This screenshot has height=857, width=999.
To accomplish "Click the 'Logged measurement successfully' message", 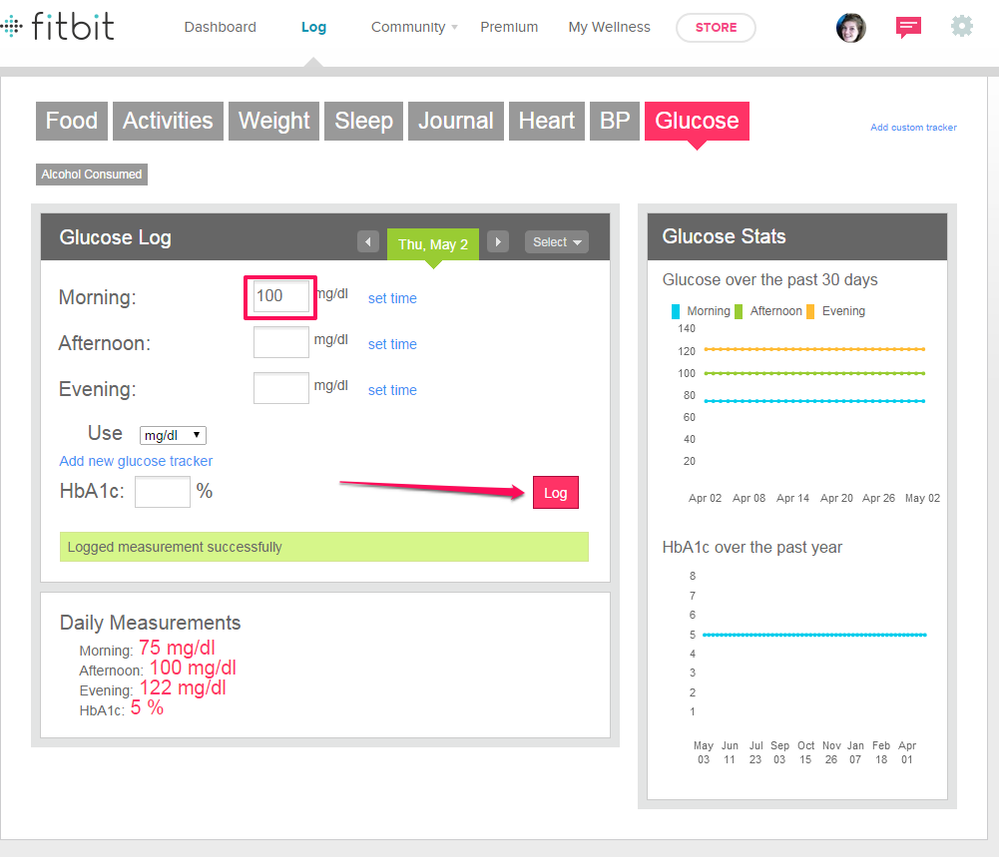I will (324, 547).
